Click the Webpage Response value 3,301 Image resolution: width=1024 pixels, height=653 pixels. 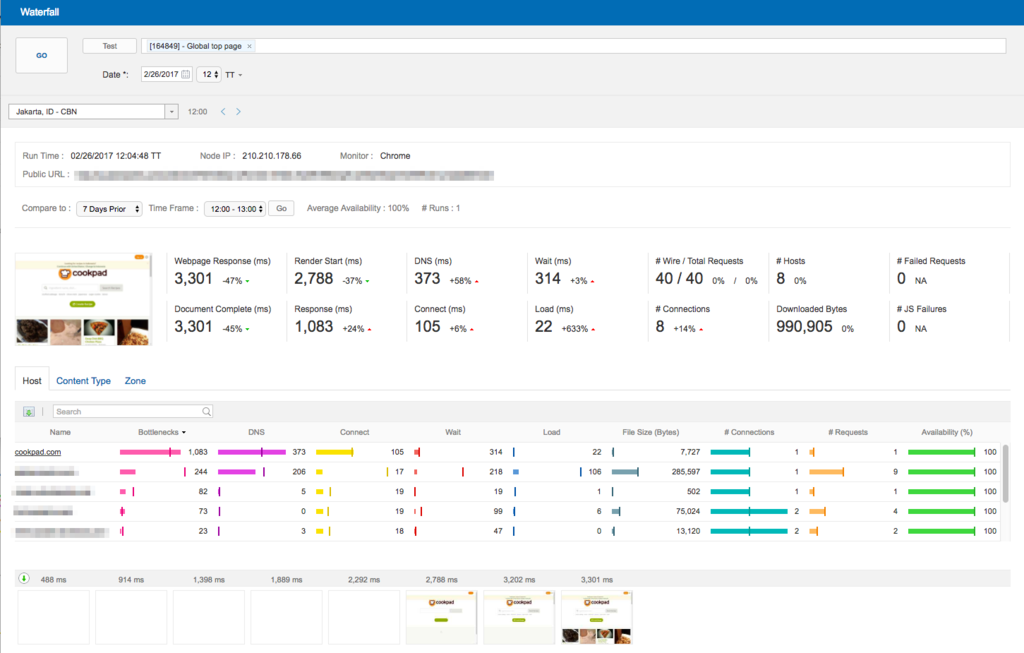pos(193,279)
